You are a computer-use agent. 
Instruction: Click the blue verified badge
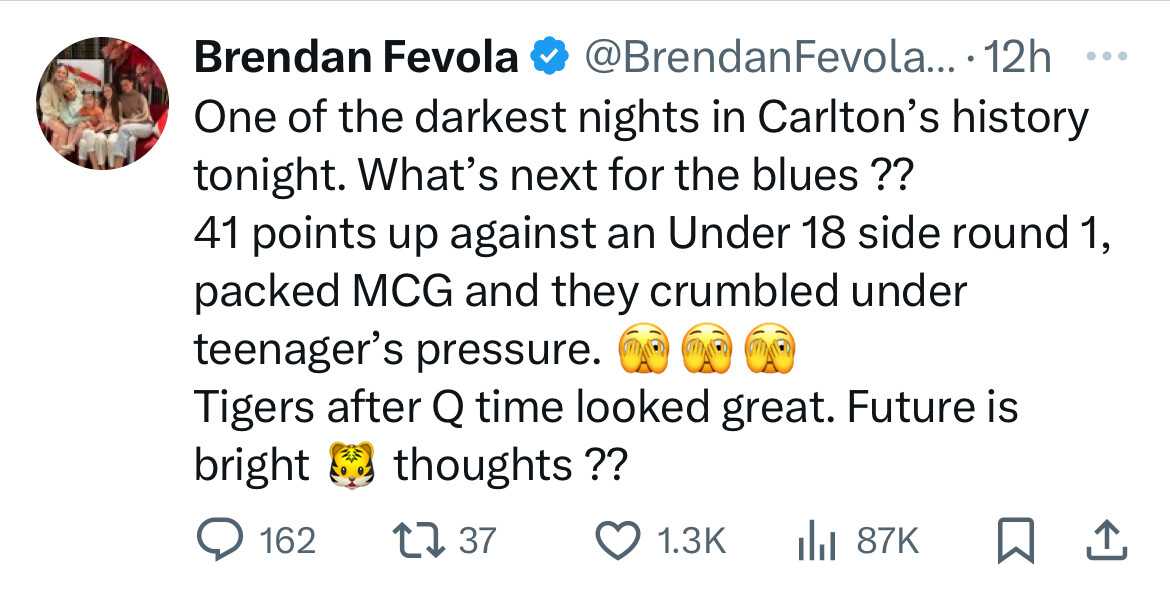pos(549,57)
